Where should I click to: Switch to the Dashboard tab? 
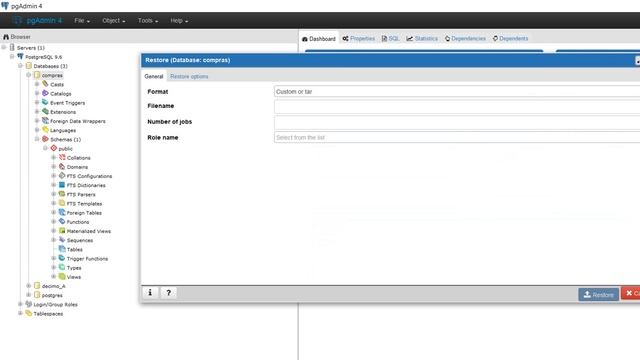319,39
